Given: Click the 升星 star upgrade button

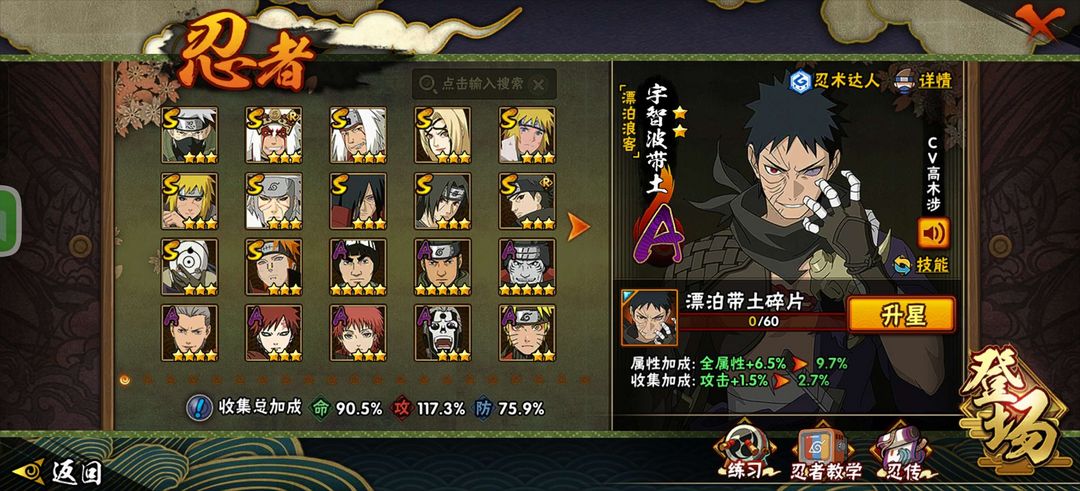Looking at the screenshot, I should [901, 315].
